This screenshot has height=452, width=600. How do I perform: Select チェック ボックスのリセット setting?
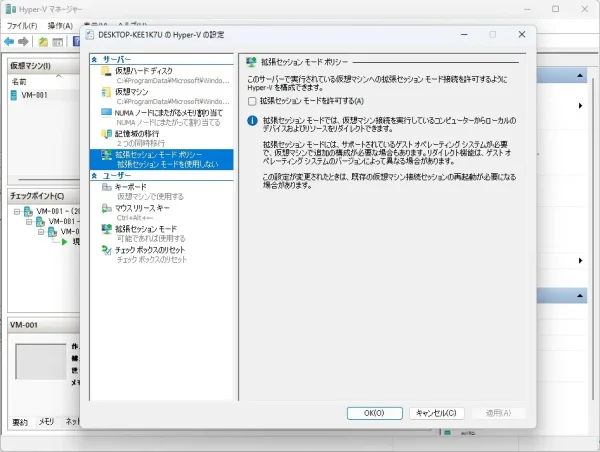(x=161, y=255)
